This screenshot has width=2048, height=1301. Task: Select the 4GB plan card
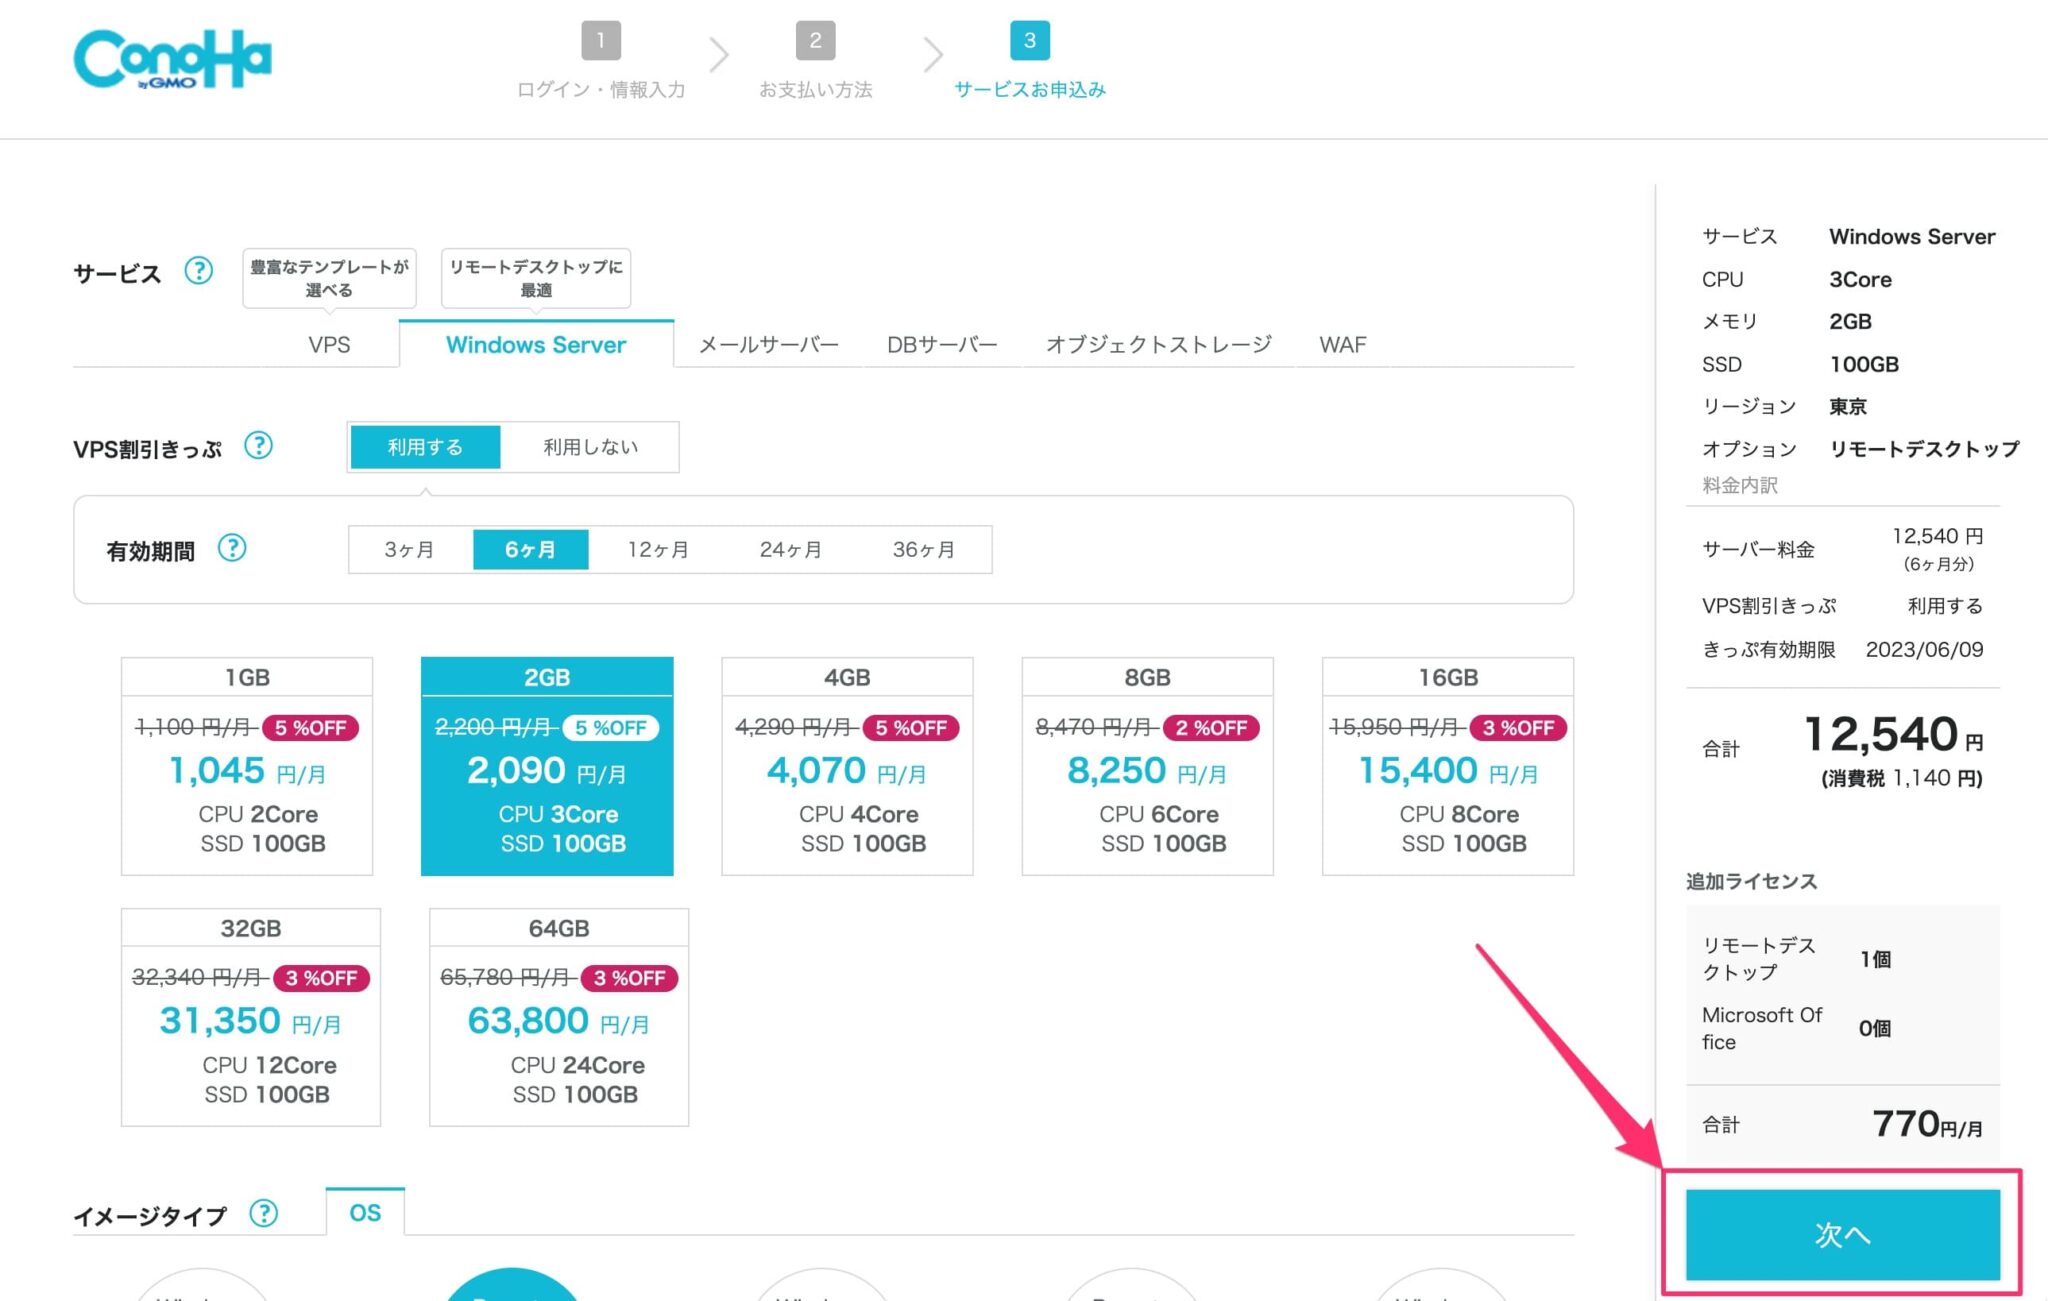click(x=847, y=766)
